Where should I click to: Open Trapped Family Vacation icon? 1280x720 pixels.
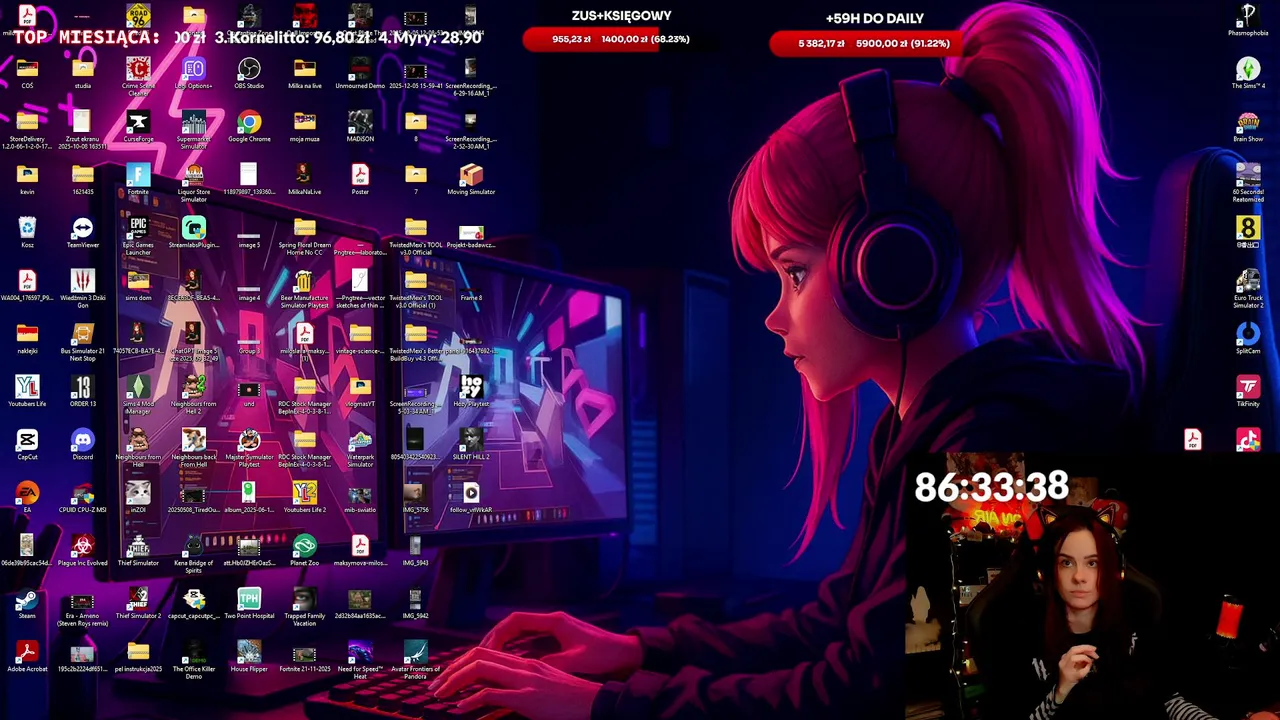(305, 605)
